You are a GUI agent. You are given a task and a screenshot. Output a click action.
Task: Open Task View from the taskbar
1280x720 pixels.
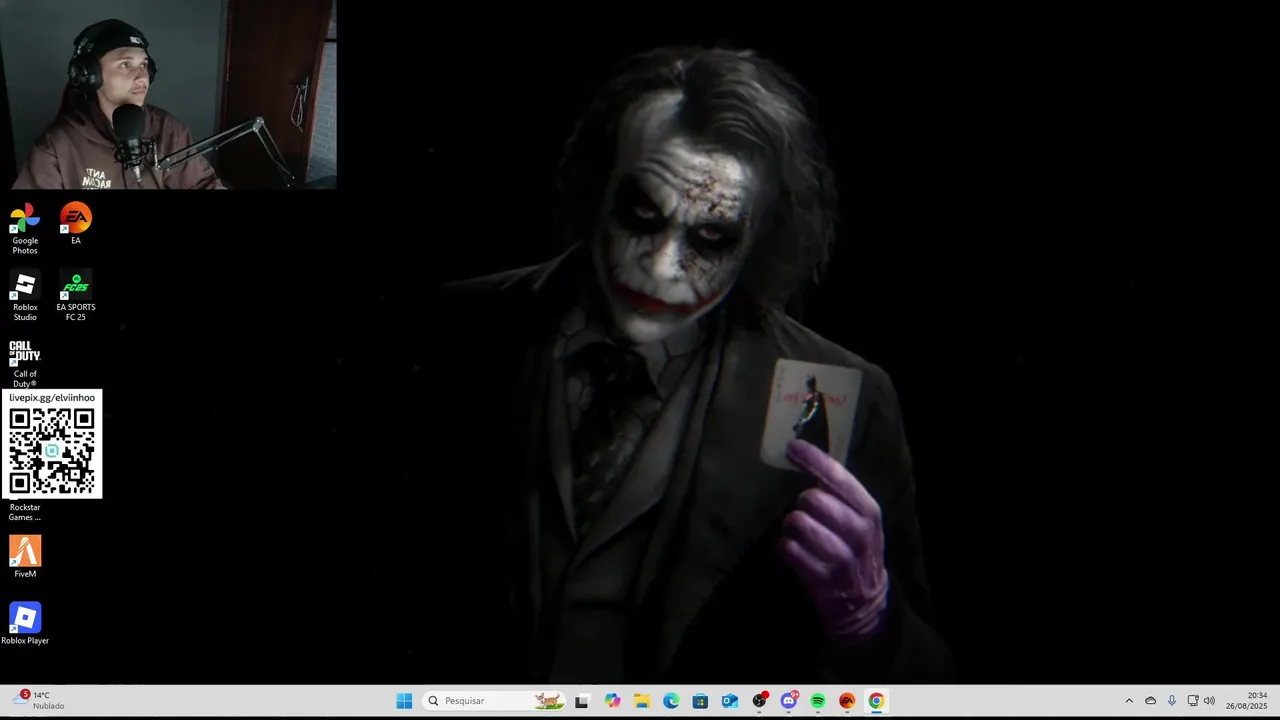(582, 701)
